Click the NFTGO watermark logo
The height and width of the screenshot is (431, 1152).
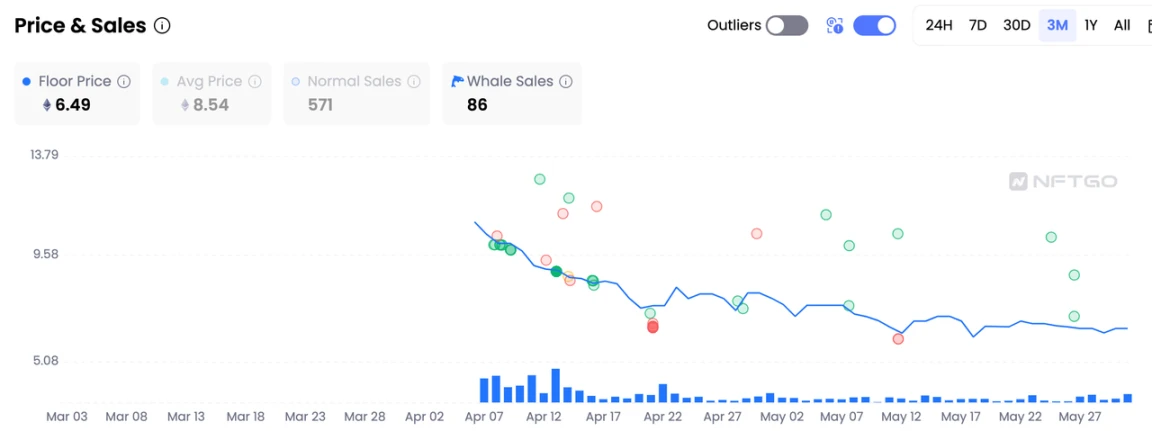coord(1063,181)
